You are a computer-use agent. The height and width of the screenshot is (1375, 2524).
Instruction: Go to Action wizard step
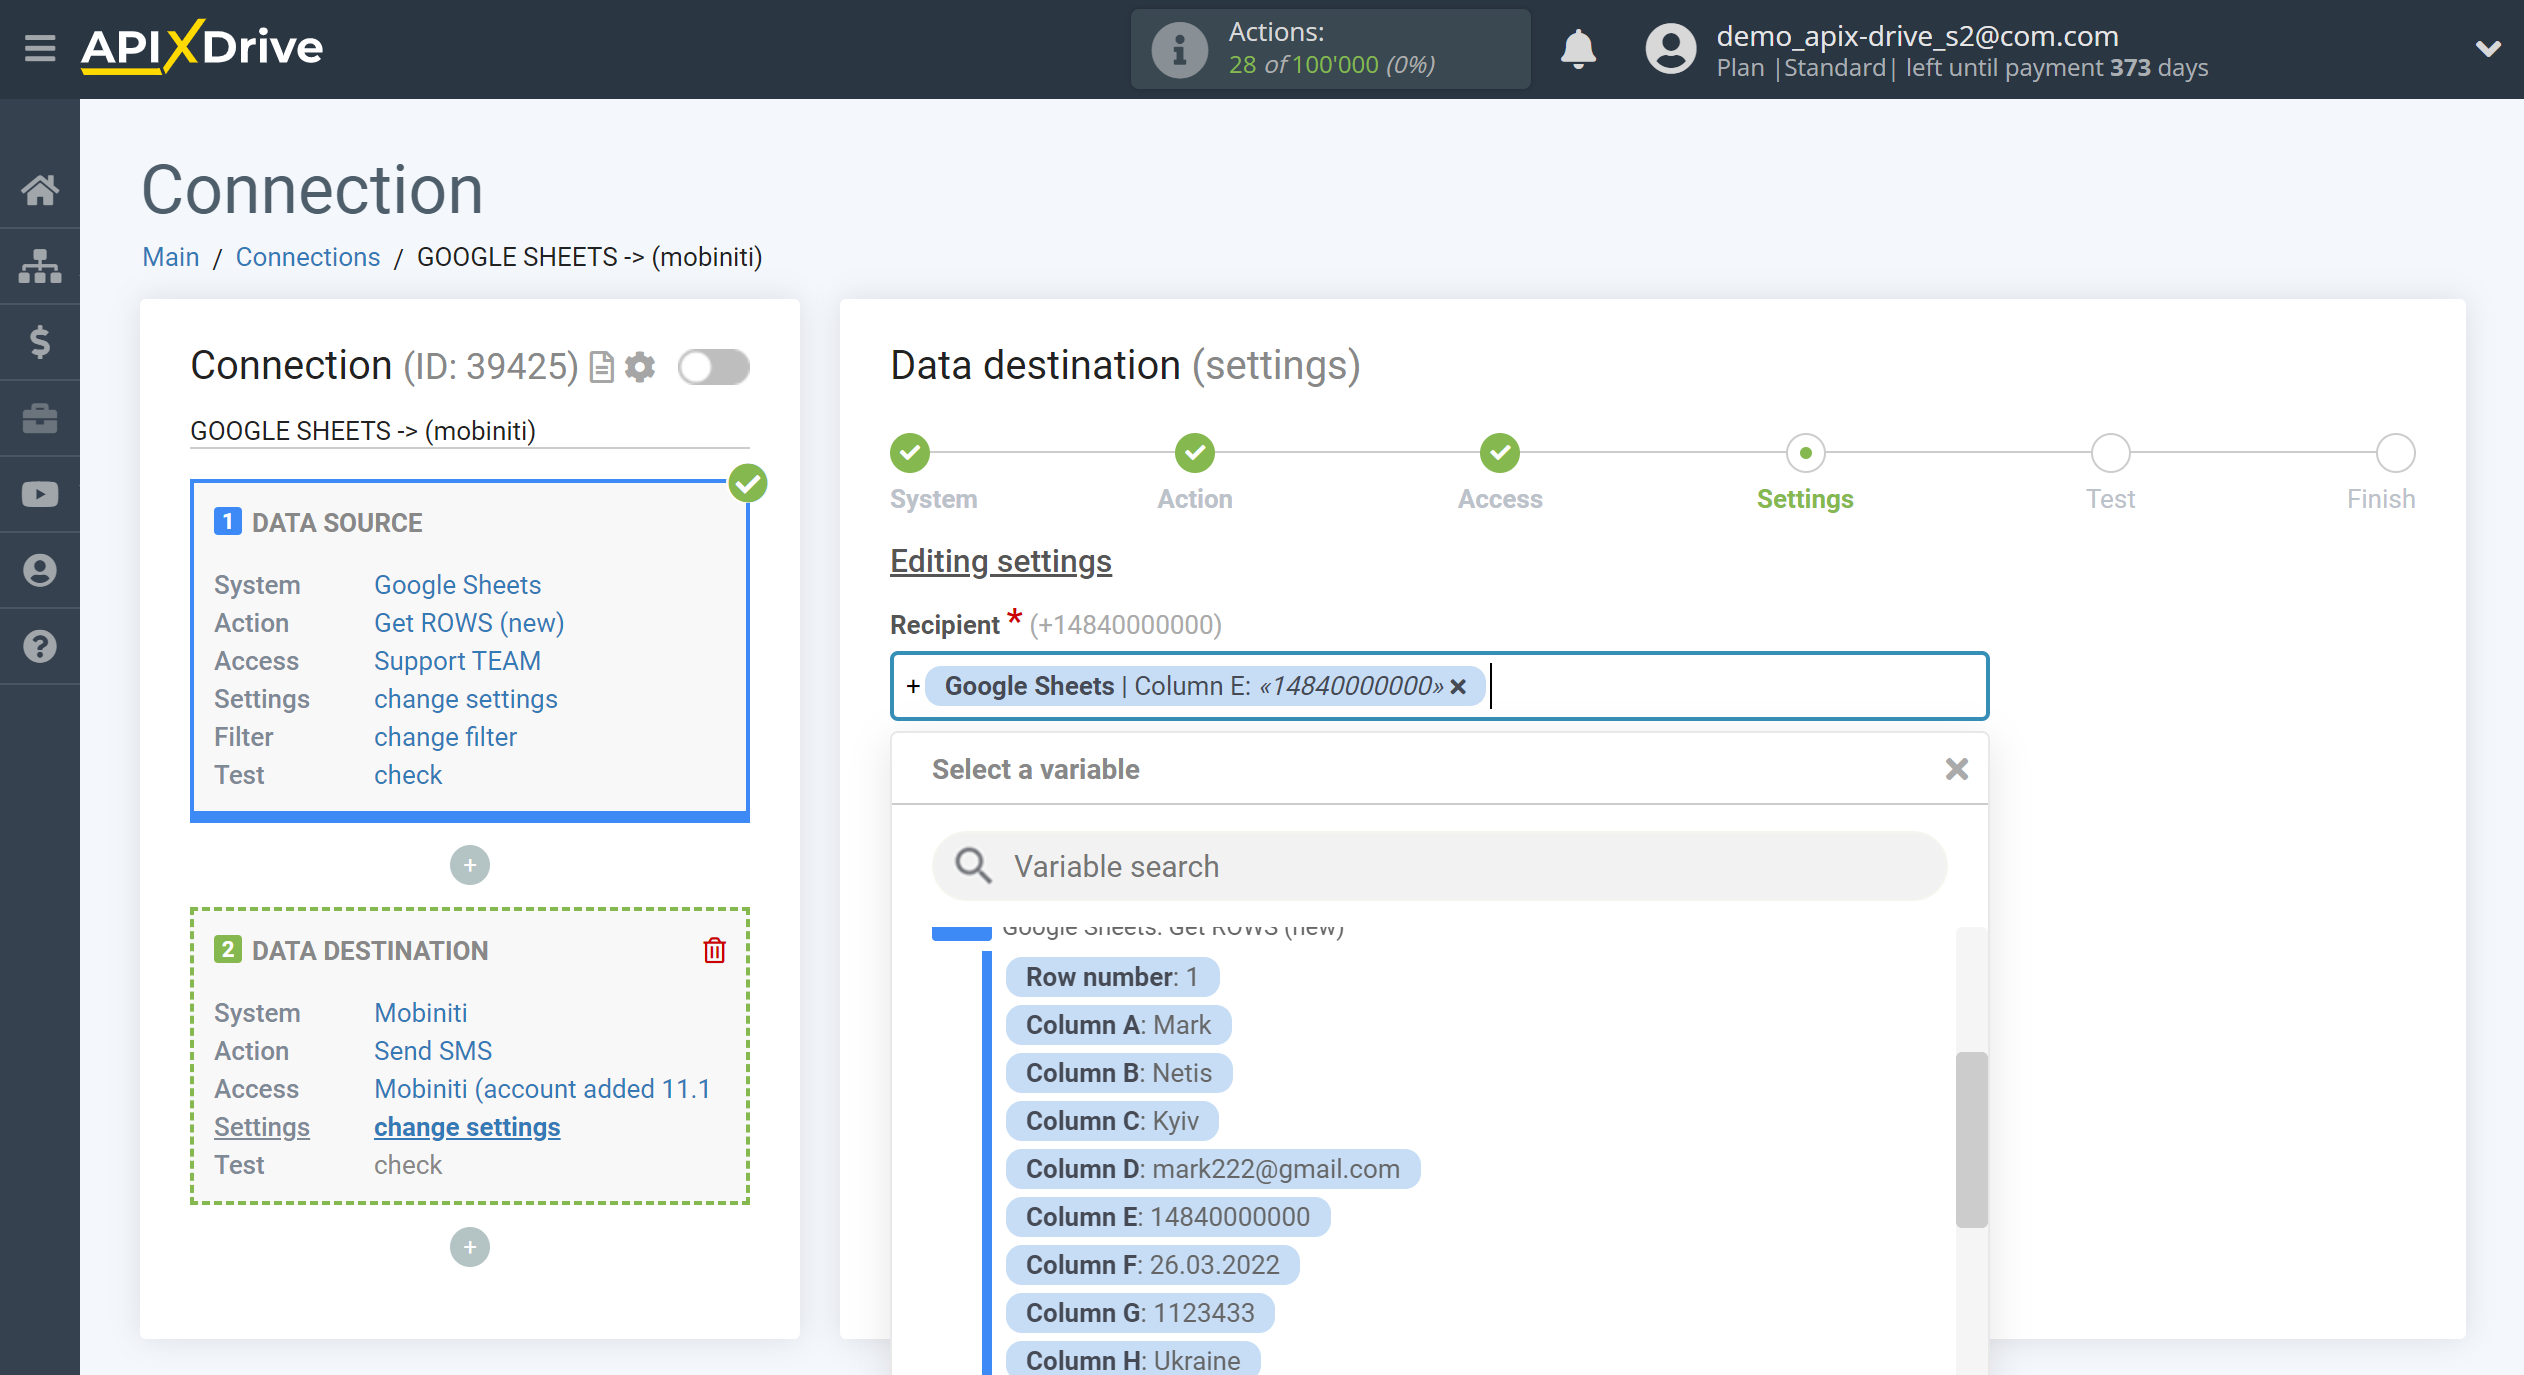tap(1194, 453)
